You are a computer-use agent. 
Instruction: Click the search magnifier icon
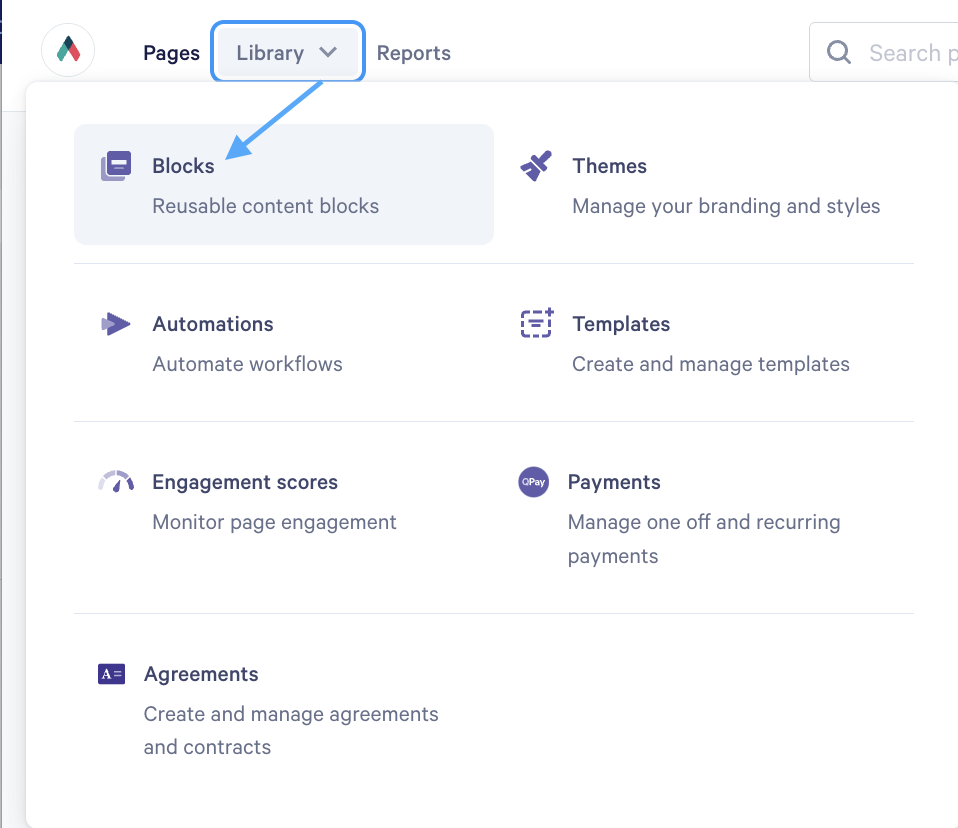839,53
